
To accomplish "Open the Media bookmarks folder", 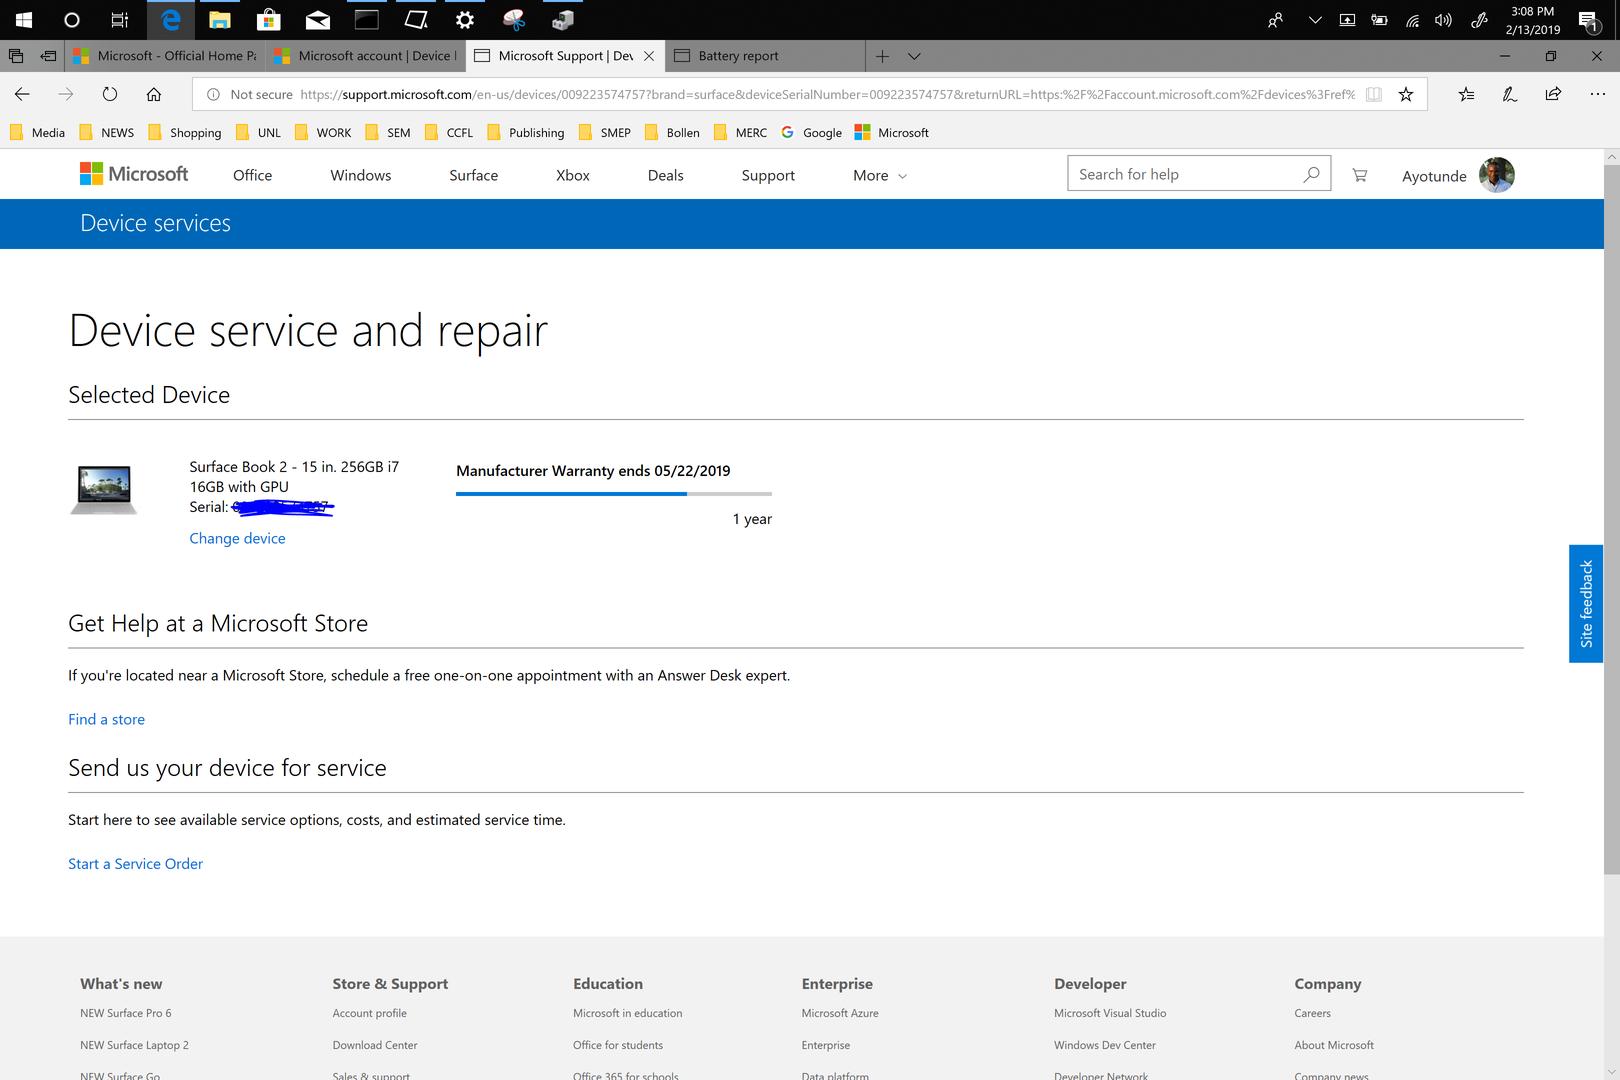I will pos(37,132).
